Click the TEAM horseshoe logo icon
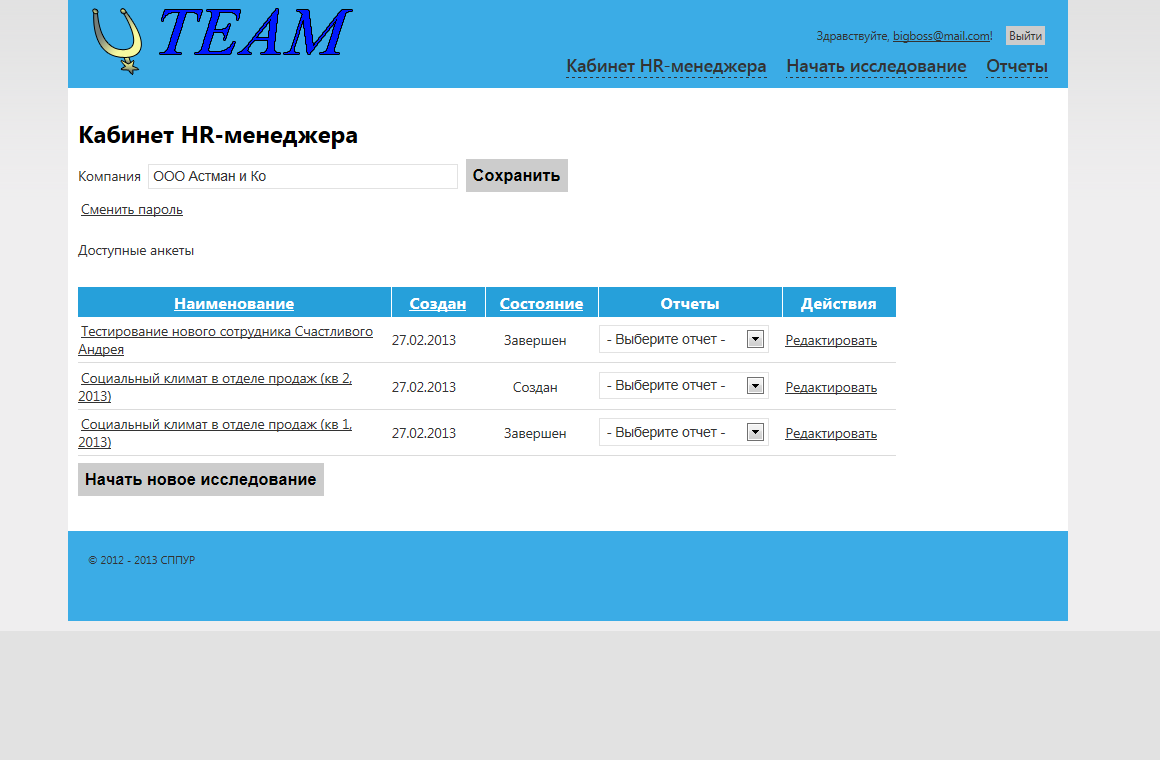This screenshot has height=760, width=1160. [117, 41]
